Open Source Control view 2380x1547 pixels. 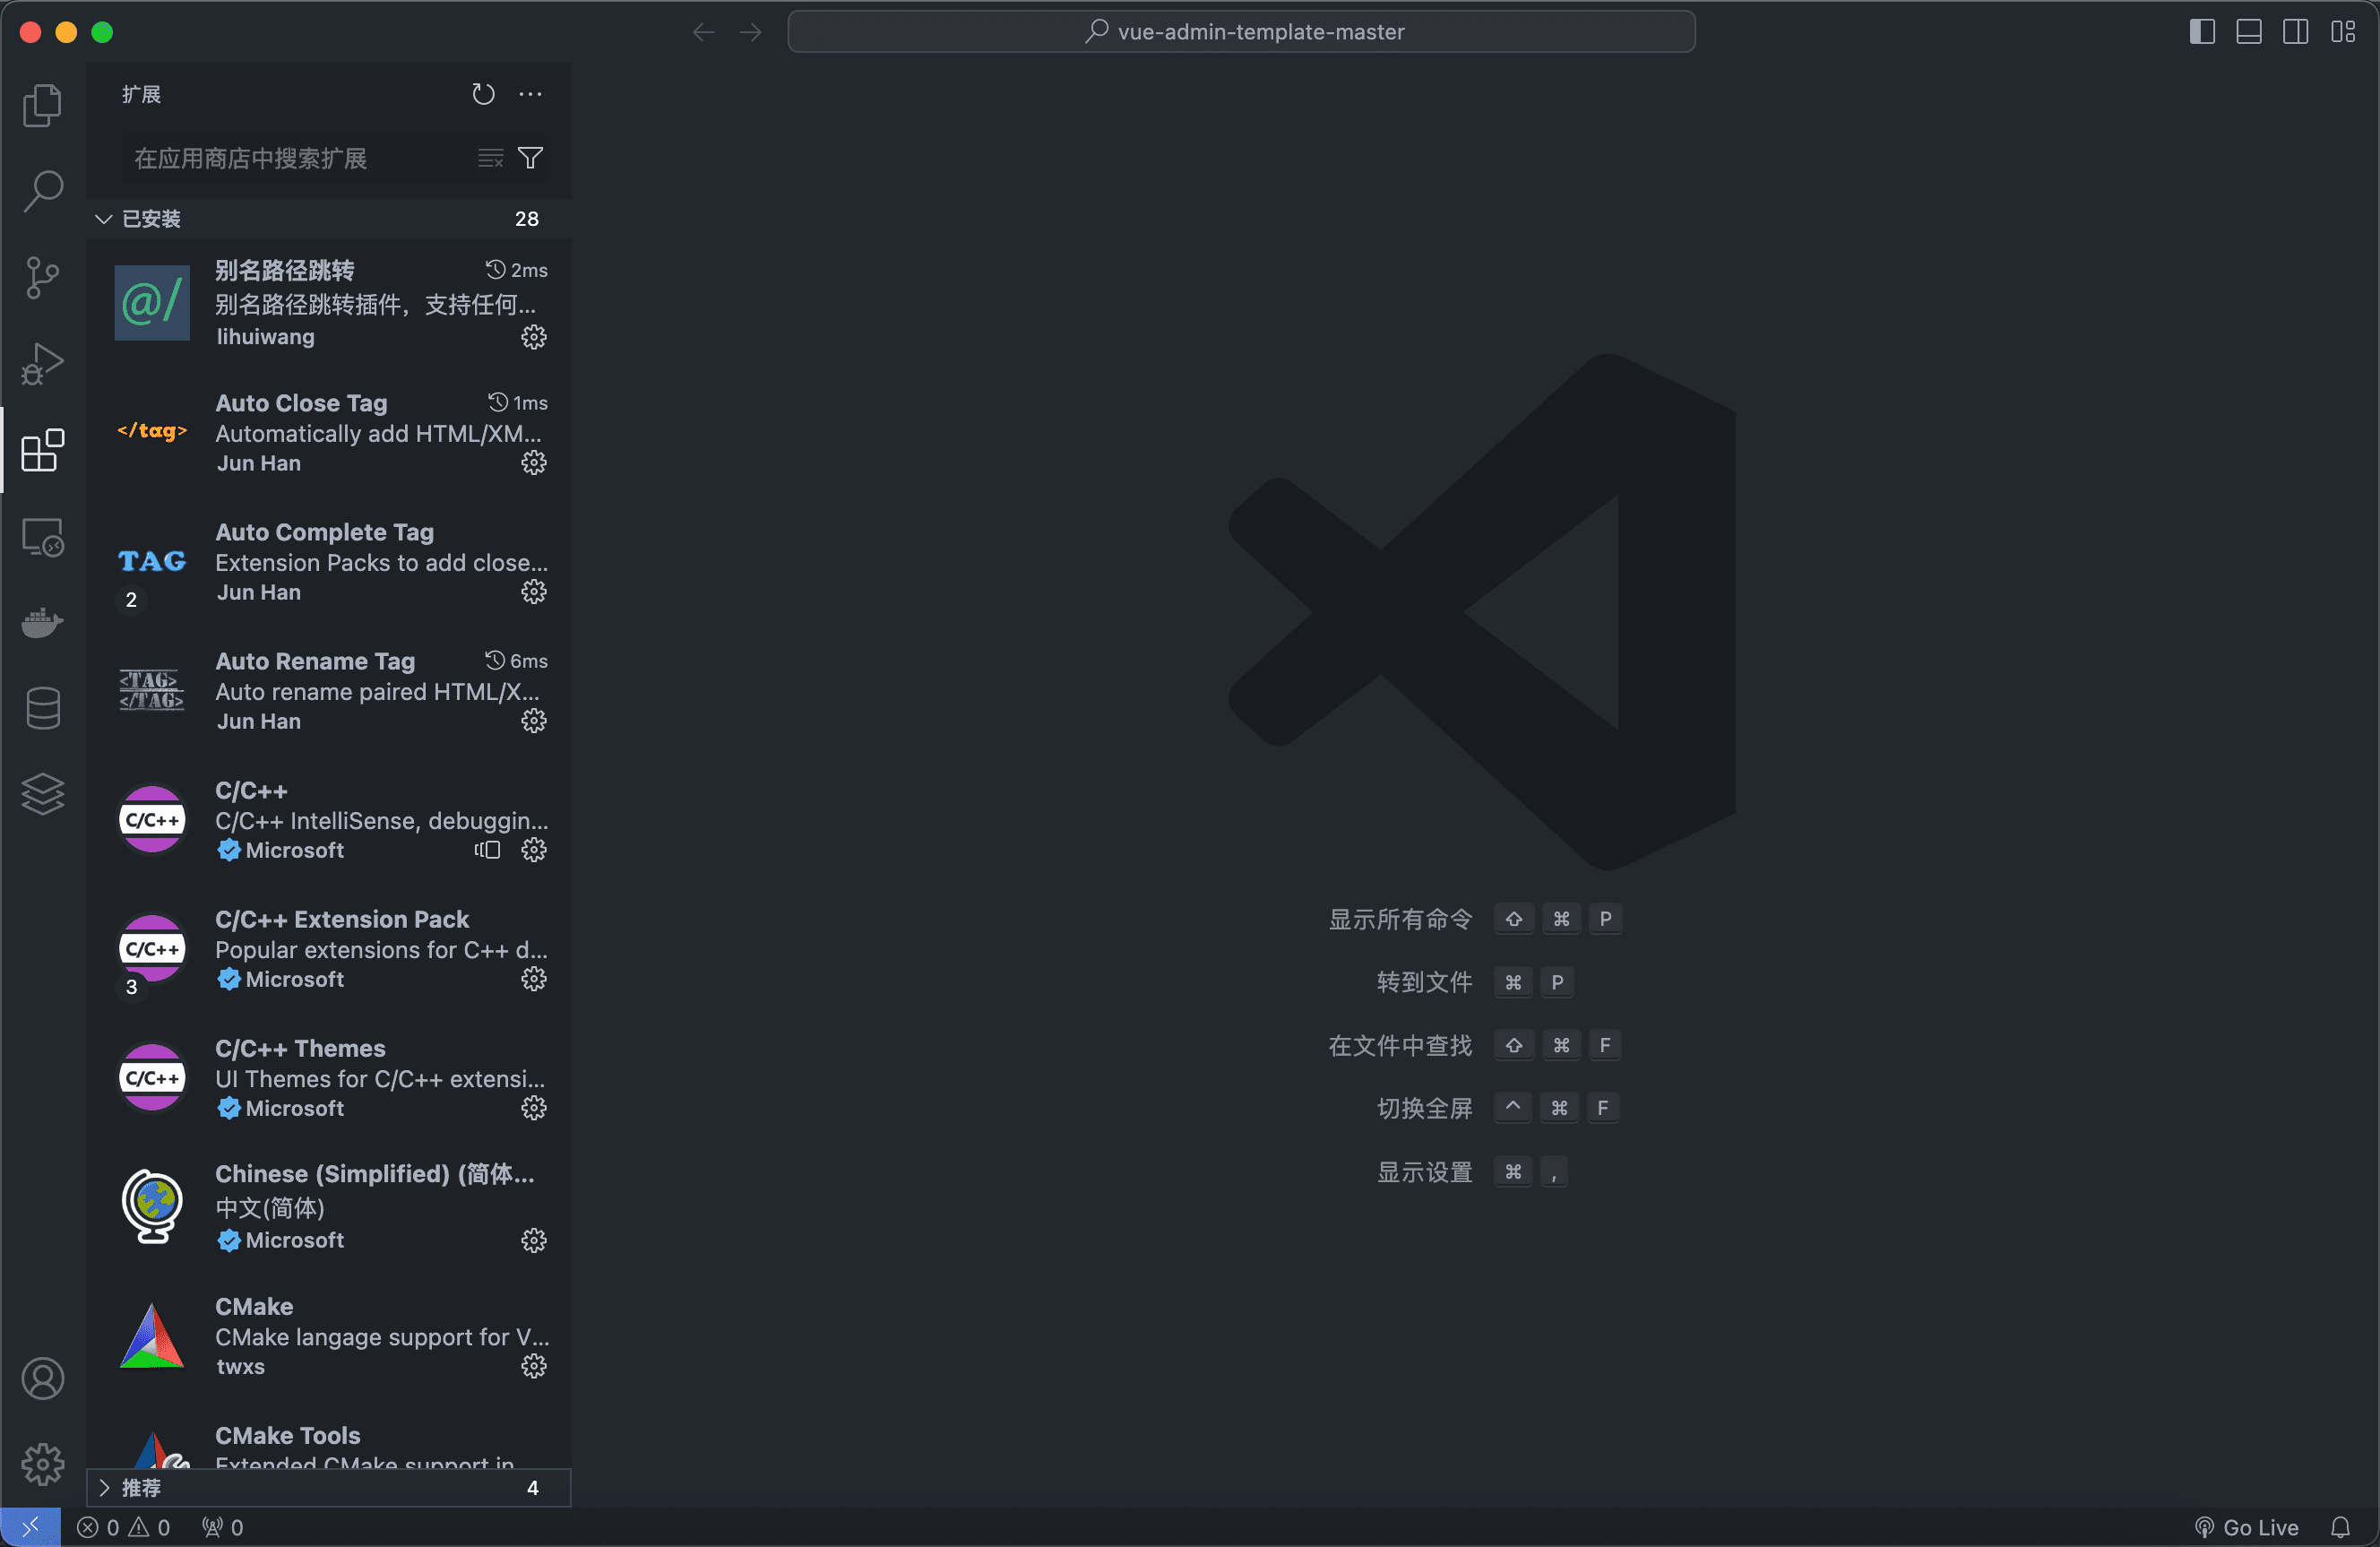(42, 277)
